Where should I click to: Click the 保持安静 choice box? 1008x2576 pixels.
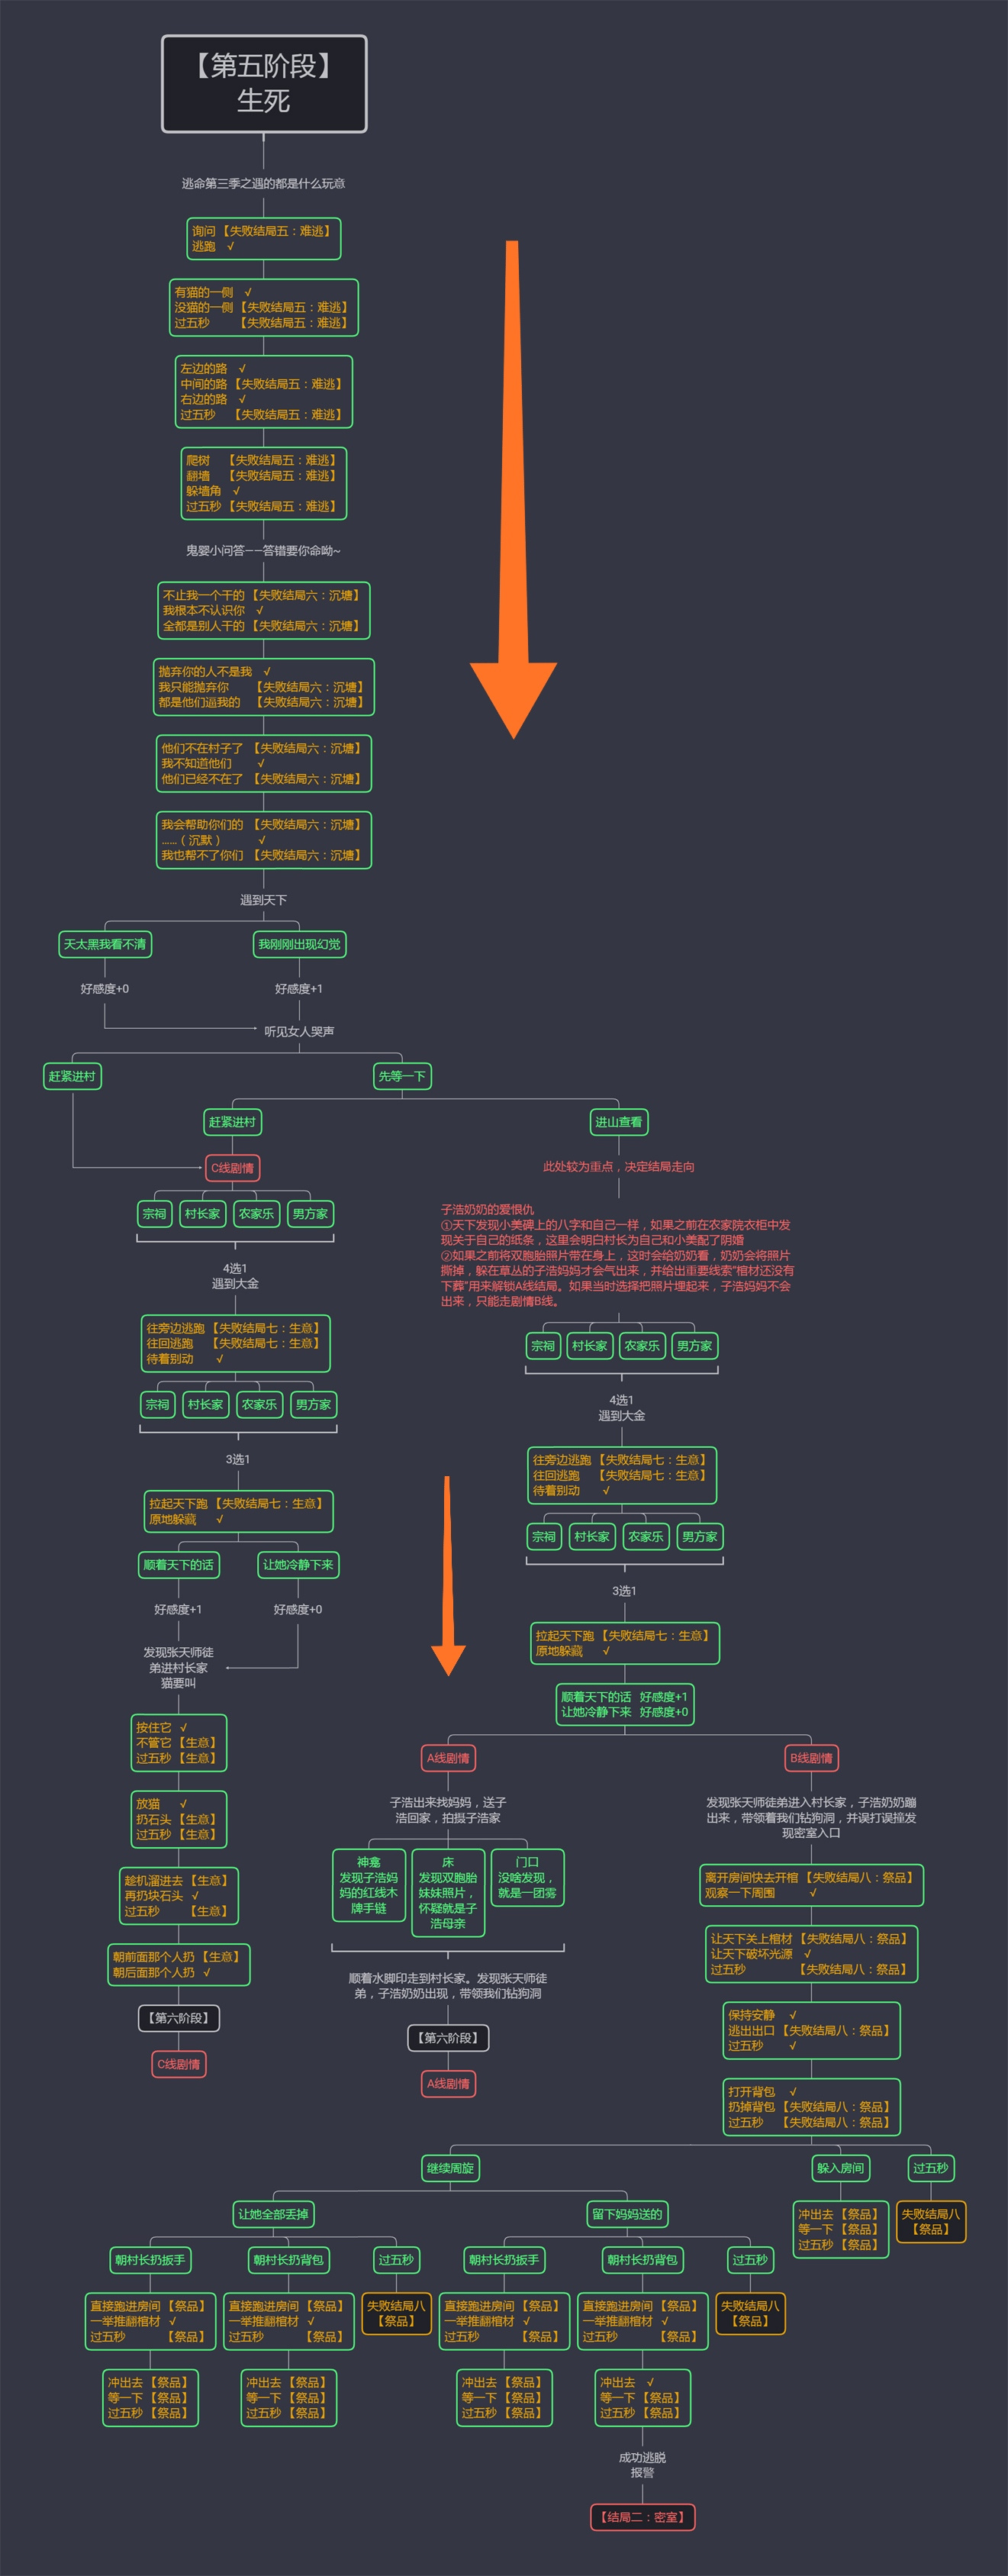[811, 2031]
